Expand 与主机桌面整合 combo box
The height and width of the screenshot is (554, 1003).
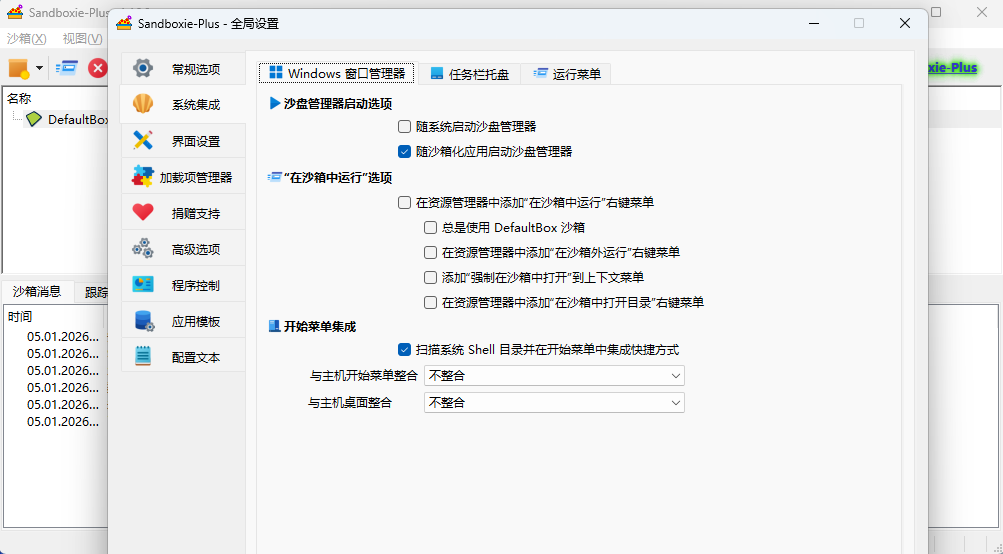(554, 403)
